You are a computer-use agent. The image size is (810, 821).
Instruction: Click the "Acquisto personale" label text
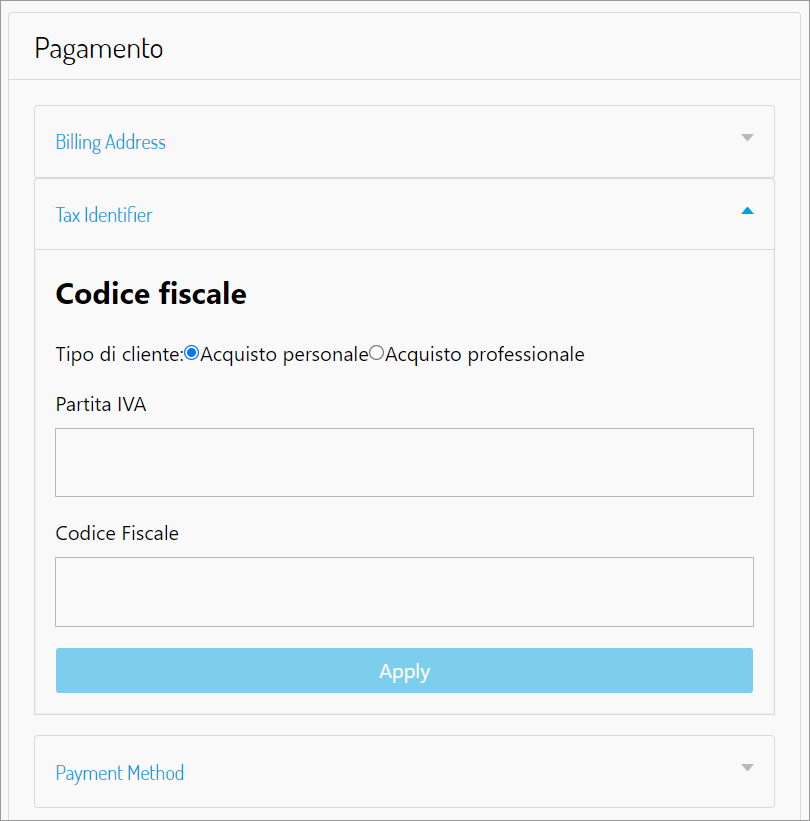point(284,354)
